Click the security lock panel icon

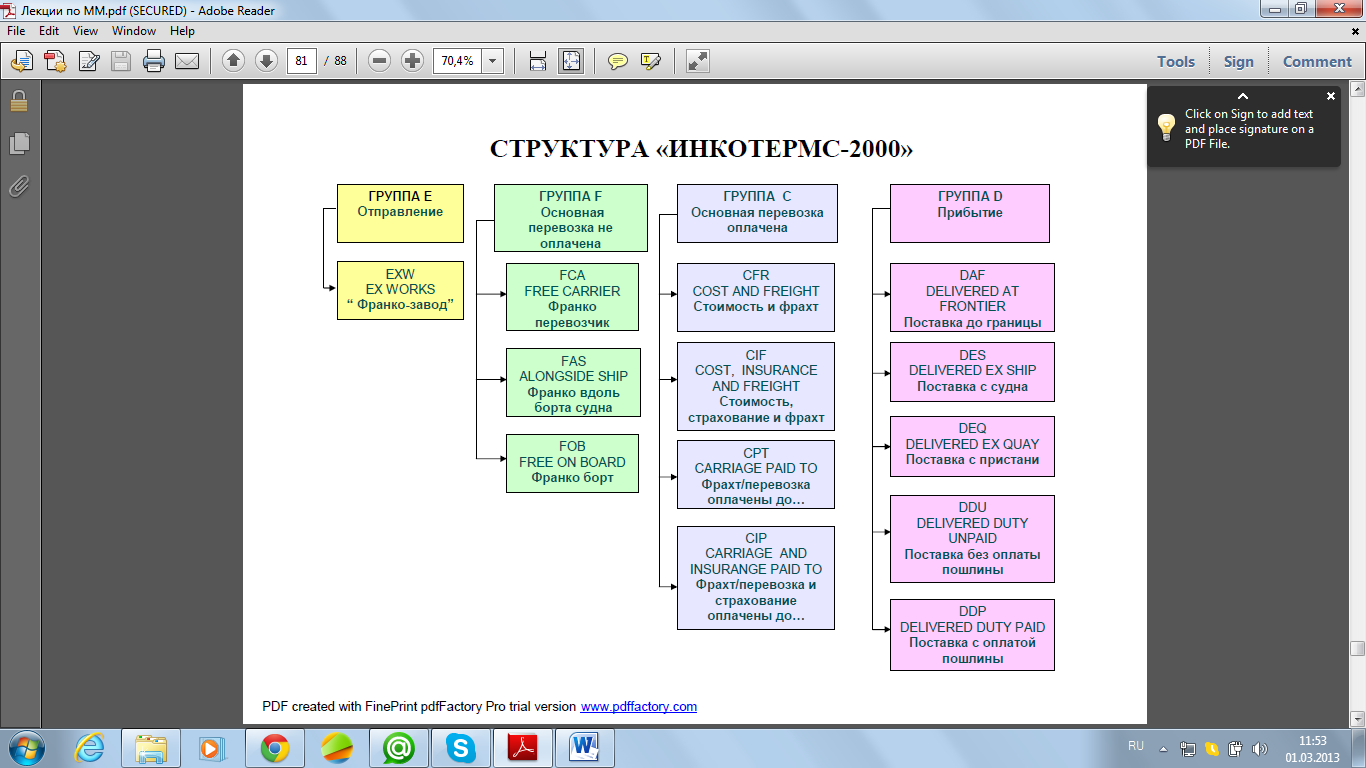(x=19, y=101)
